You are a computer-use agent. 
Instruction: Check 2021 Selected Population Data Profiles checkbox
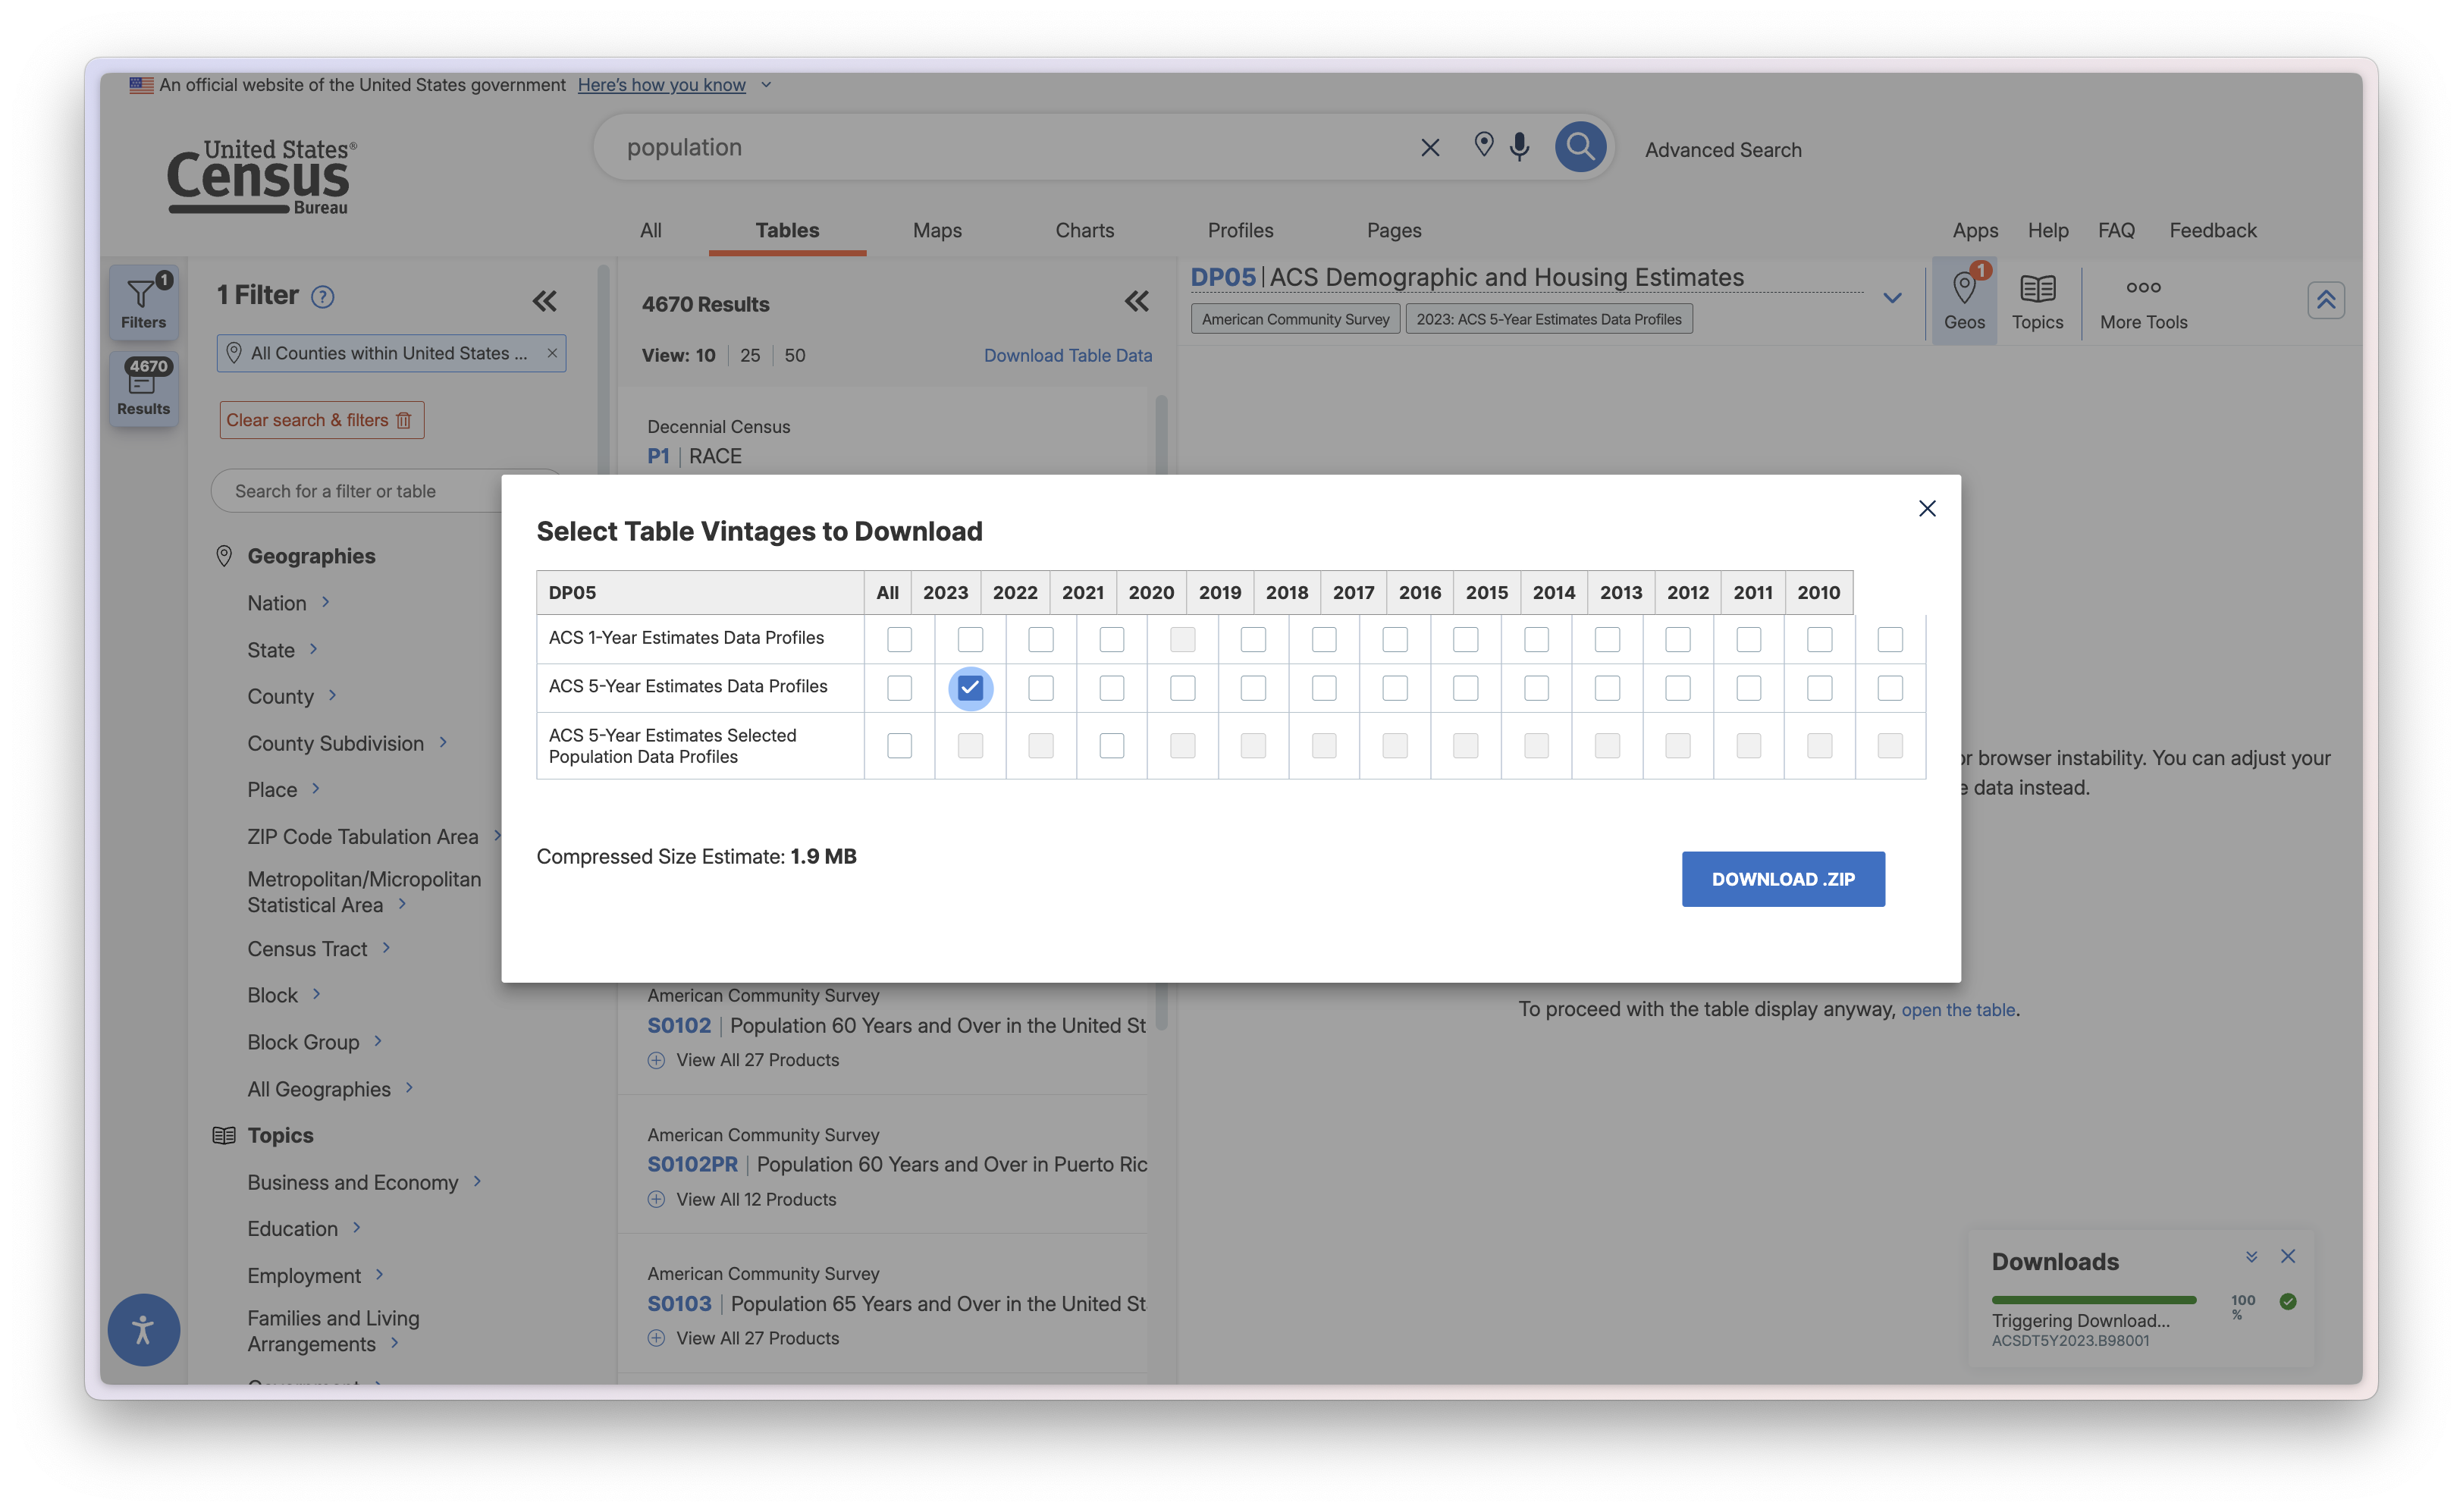click(x=1111, y=745)
